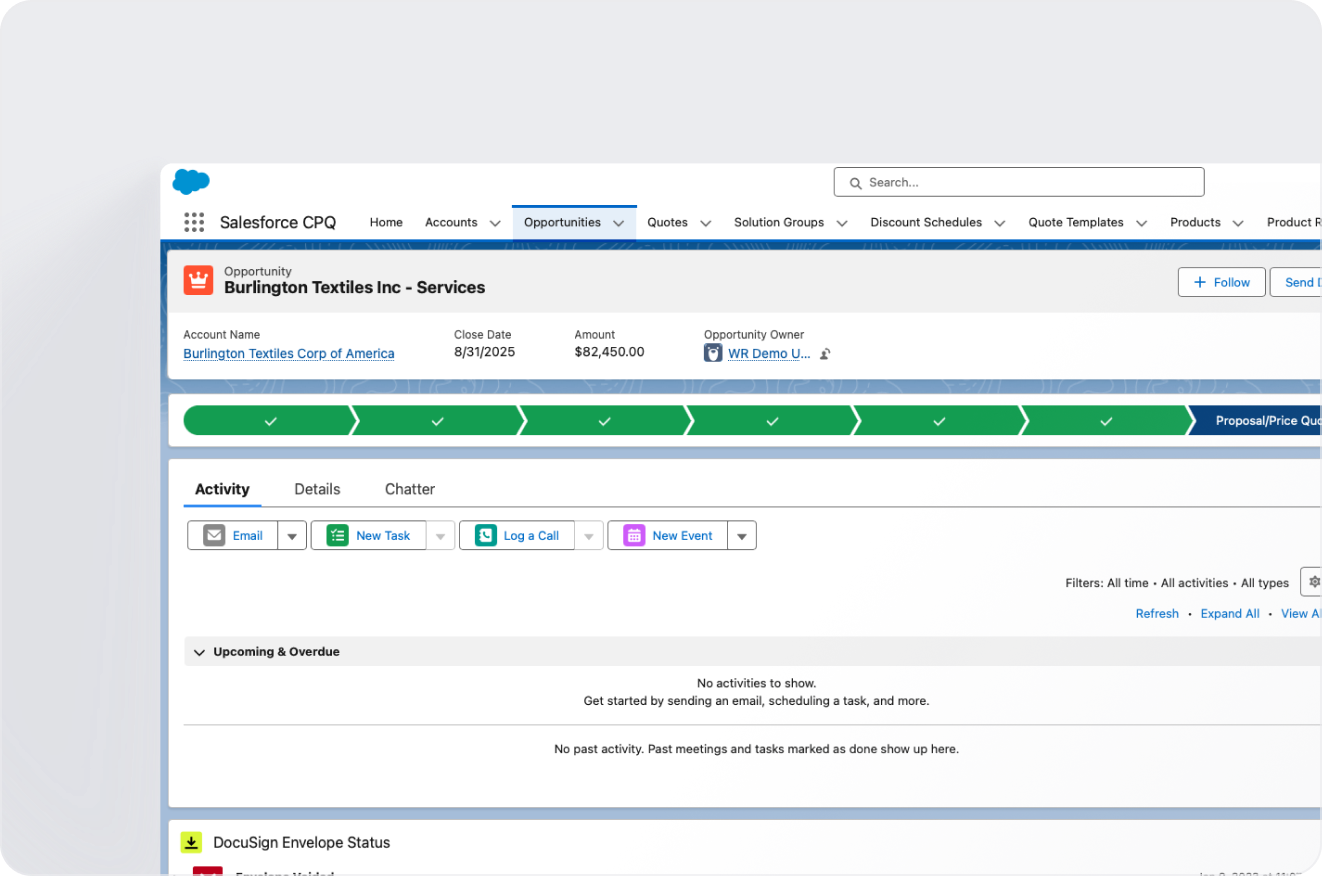This screenshot has width=1323, height=876.
Task: Open the Discount Schedules nav tab
Action: [x=926, y=223]
